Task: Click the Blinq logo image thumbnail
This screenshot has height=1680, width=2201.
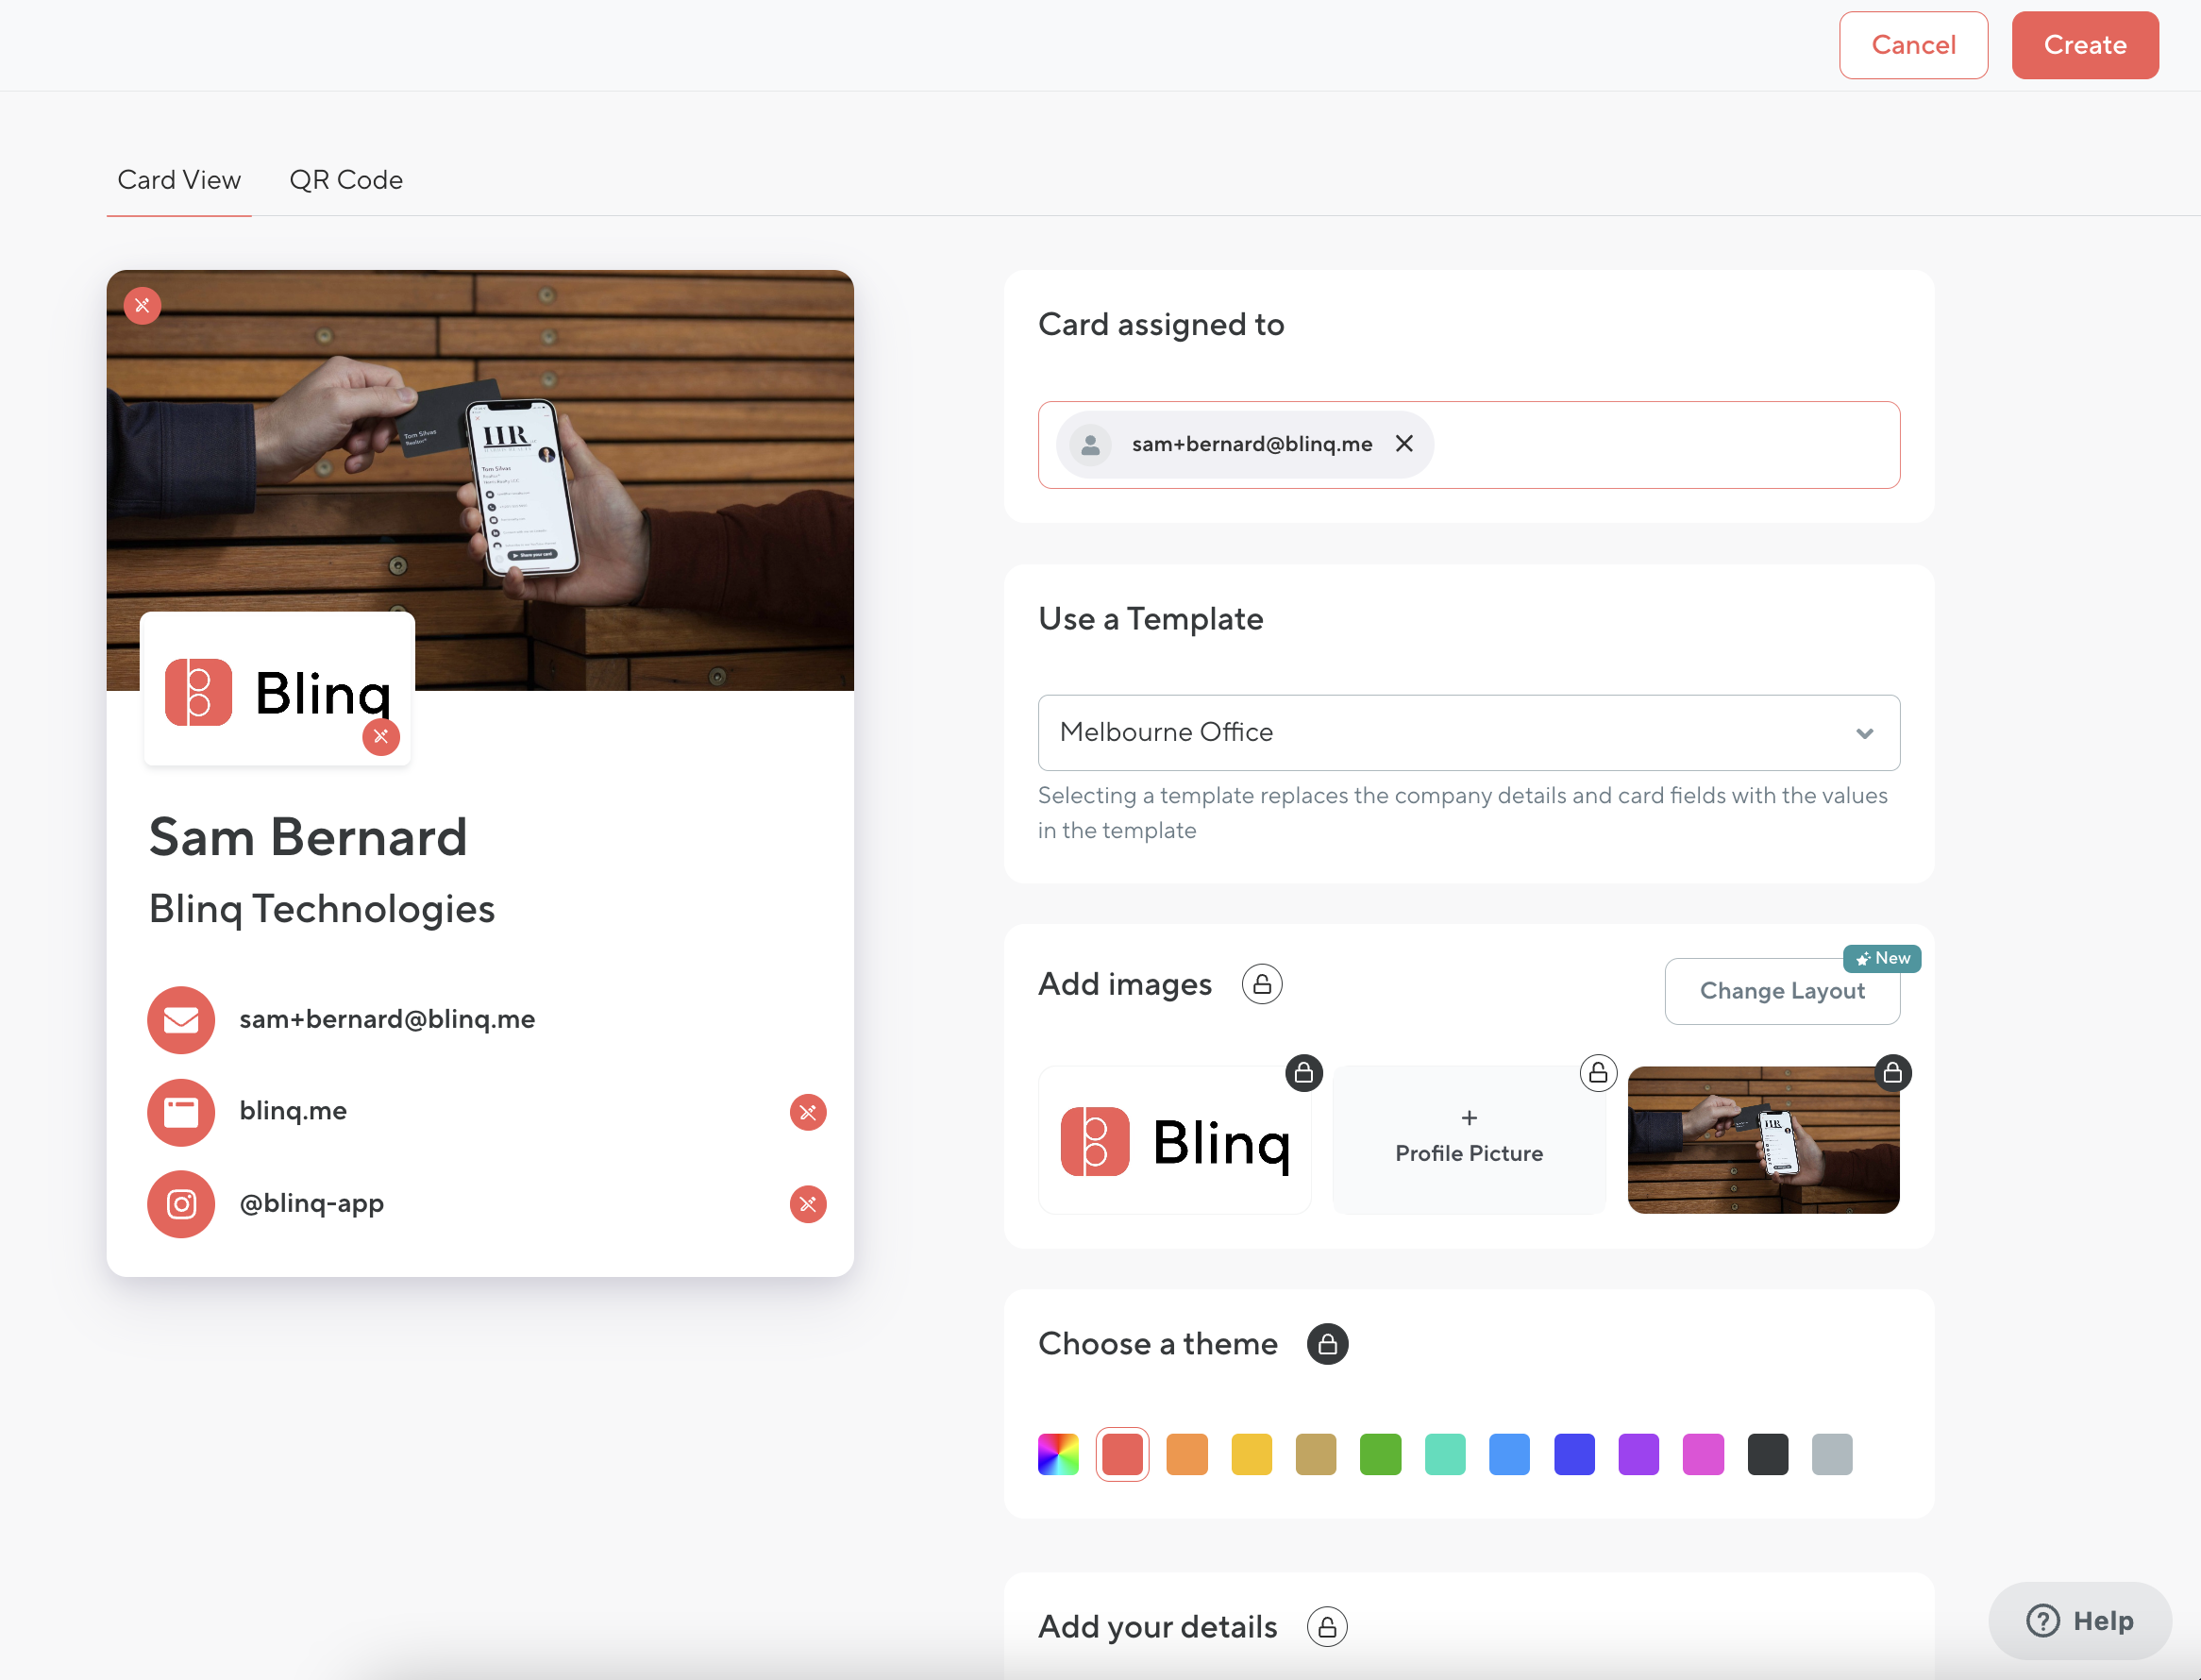Action: [x=1175, y=1140]
